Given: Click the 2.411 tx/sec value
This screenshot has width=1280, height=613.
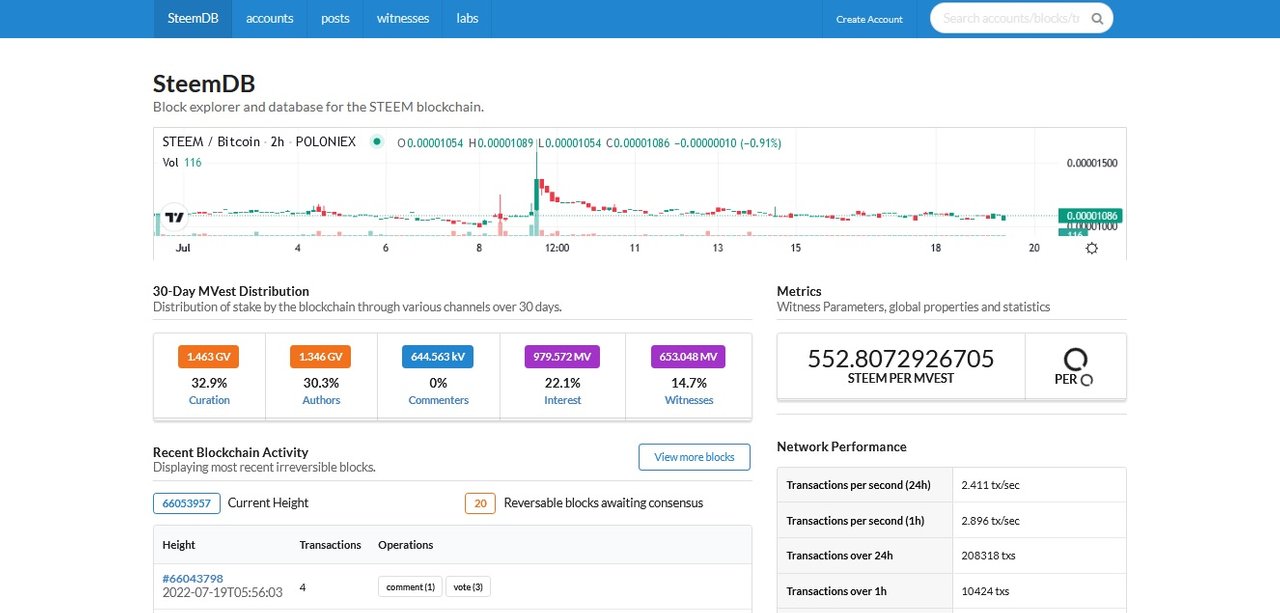Looking at the screenshot, I should 990,485.
